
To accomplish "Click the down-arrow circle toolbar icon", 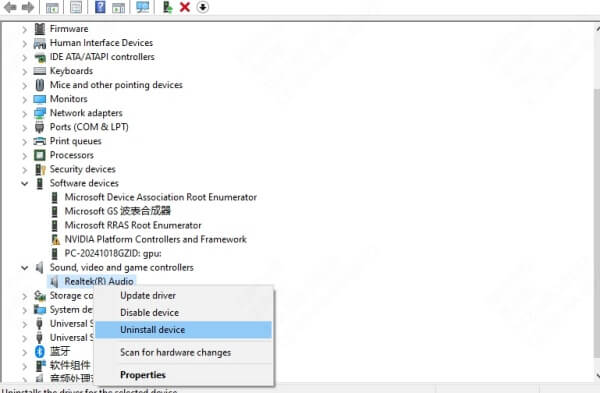I will click(x=202, y=7).
